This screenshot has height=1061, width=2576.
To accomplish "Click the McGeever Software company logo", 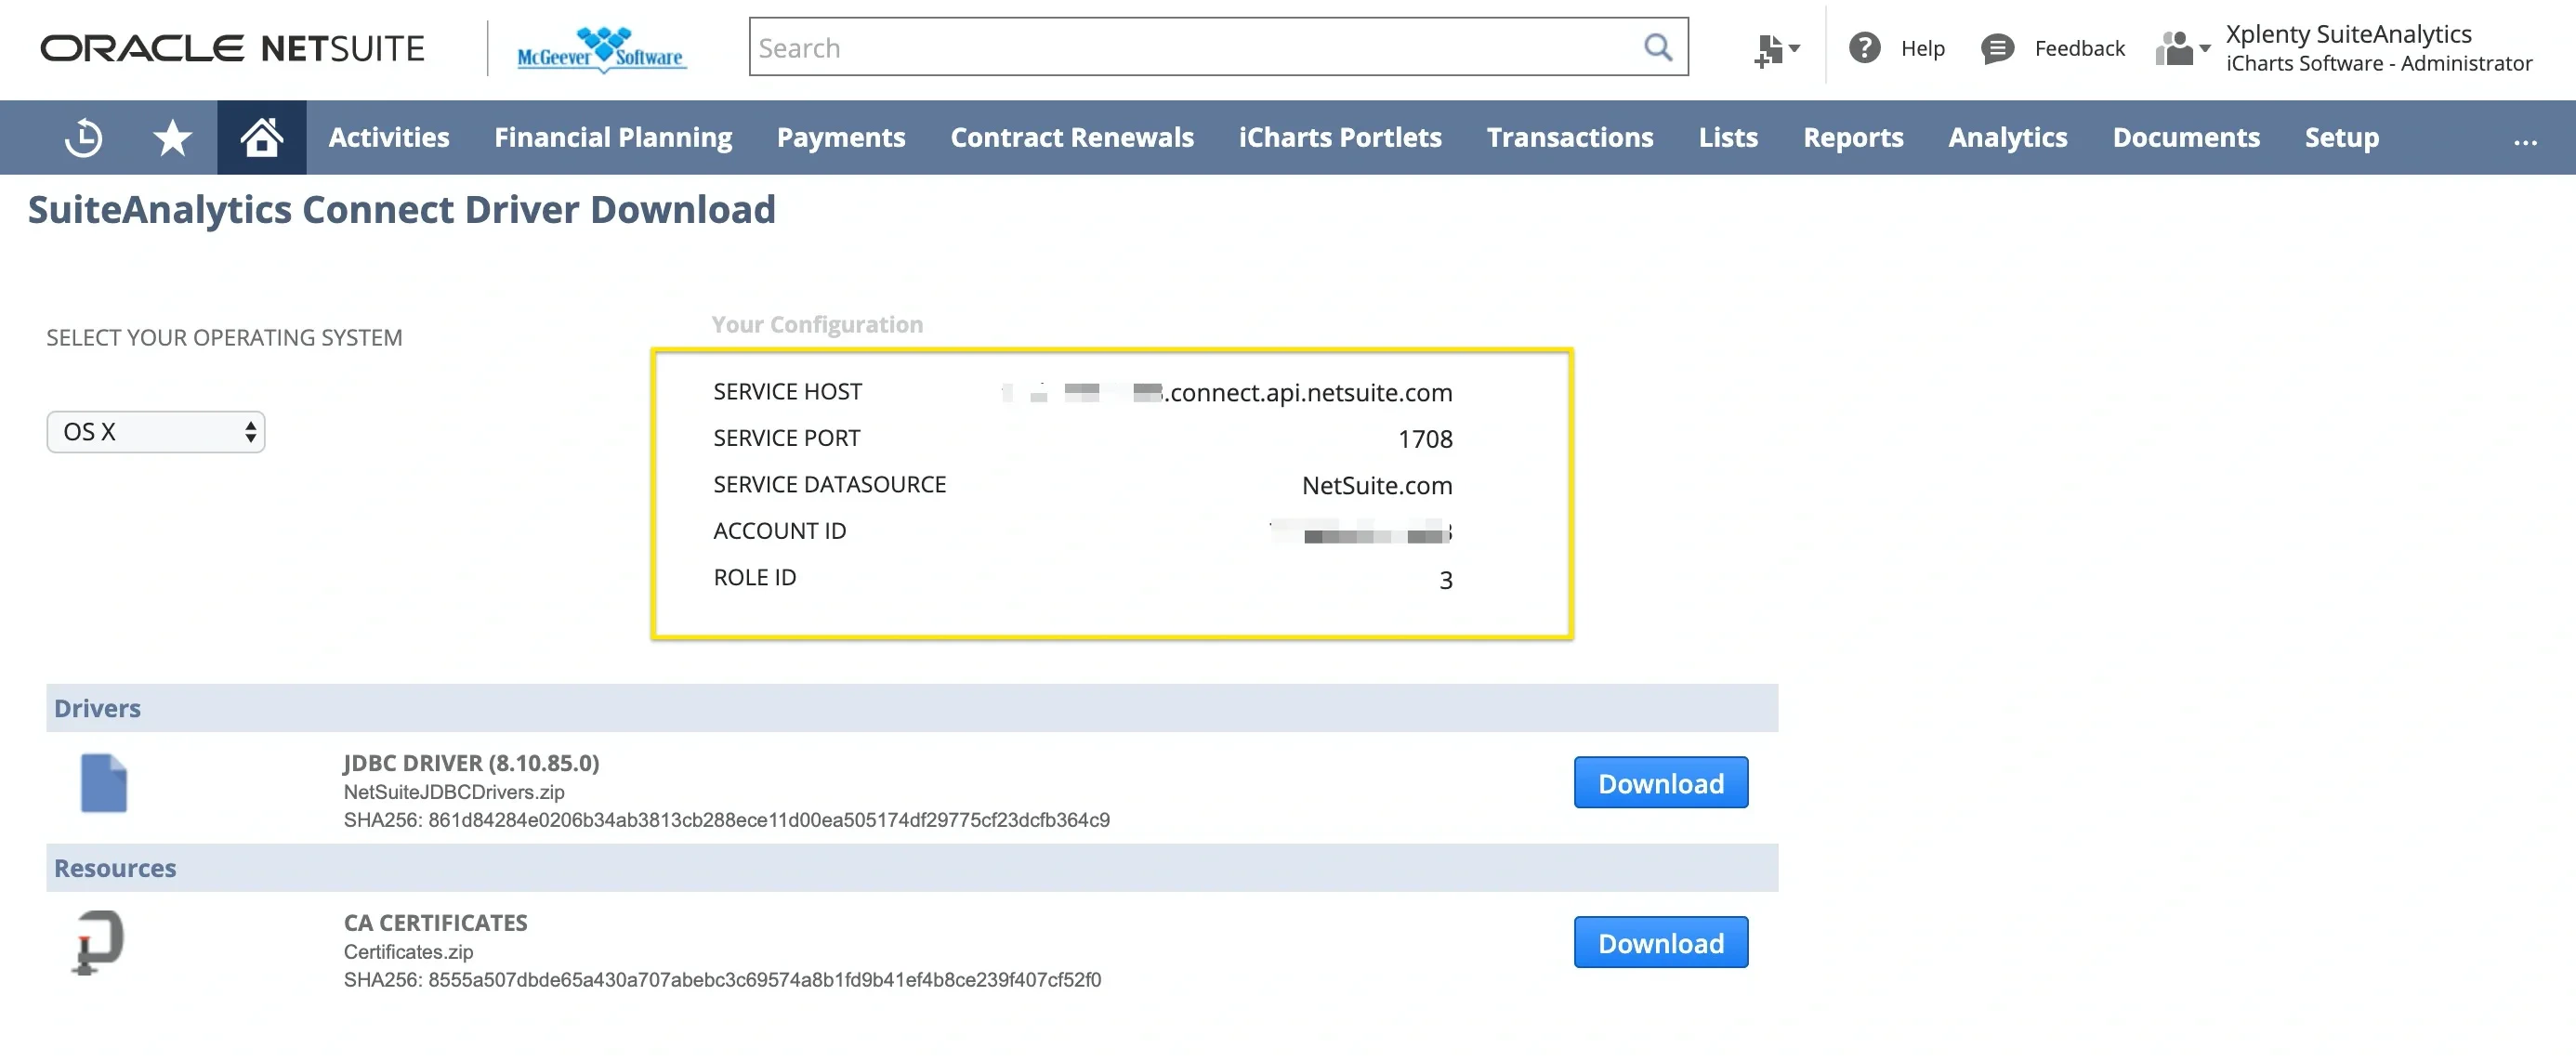I will [x=598, y=46].
